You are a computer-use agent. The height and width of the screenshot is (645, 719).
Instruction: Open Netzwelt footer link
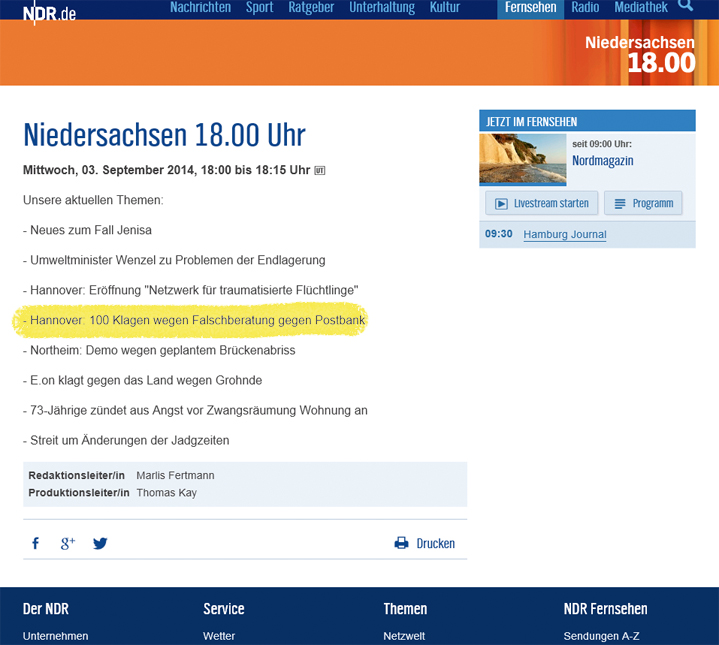click(404, 636)
